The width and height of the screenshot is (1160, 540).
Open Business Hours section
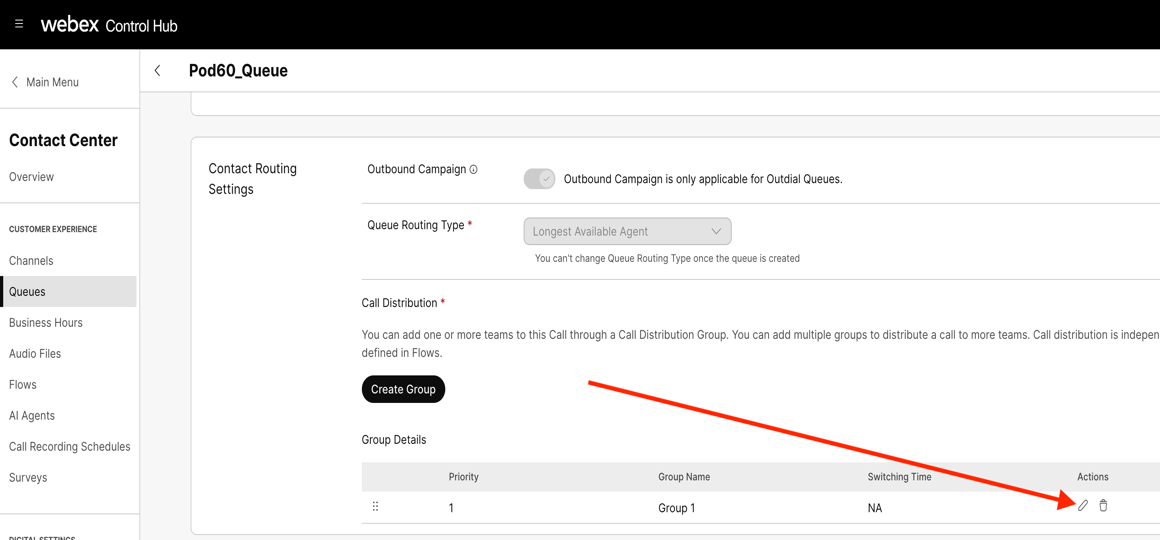pyautogui.click(x=46, y=323)
